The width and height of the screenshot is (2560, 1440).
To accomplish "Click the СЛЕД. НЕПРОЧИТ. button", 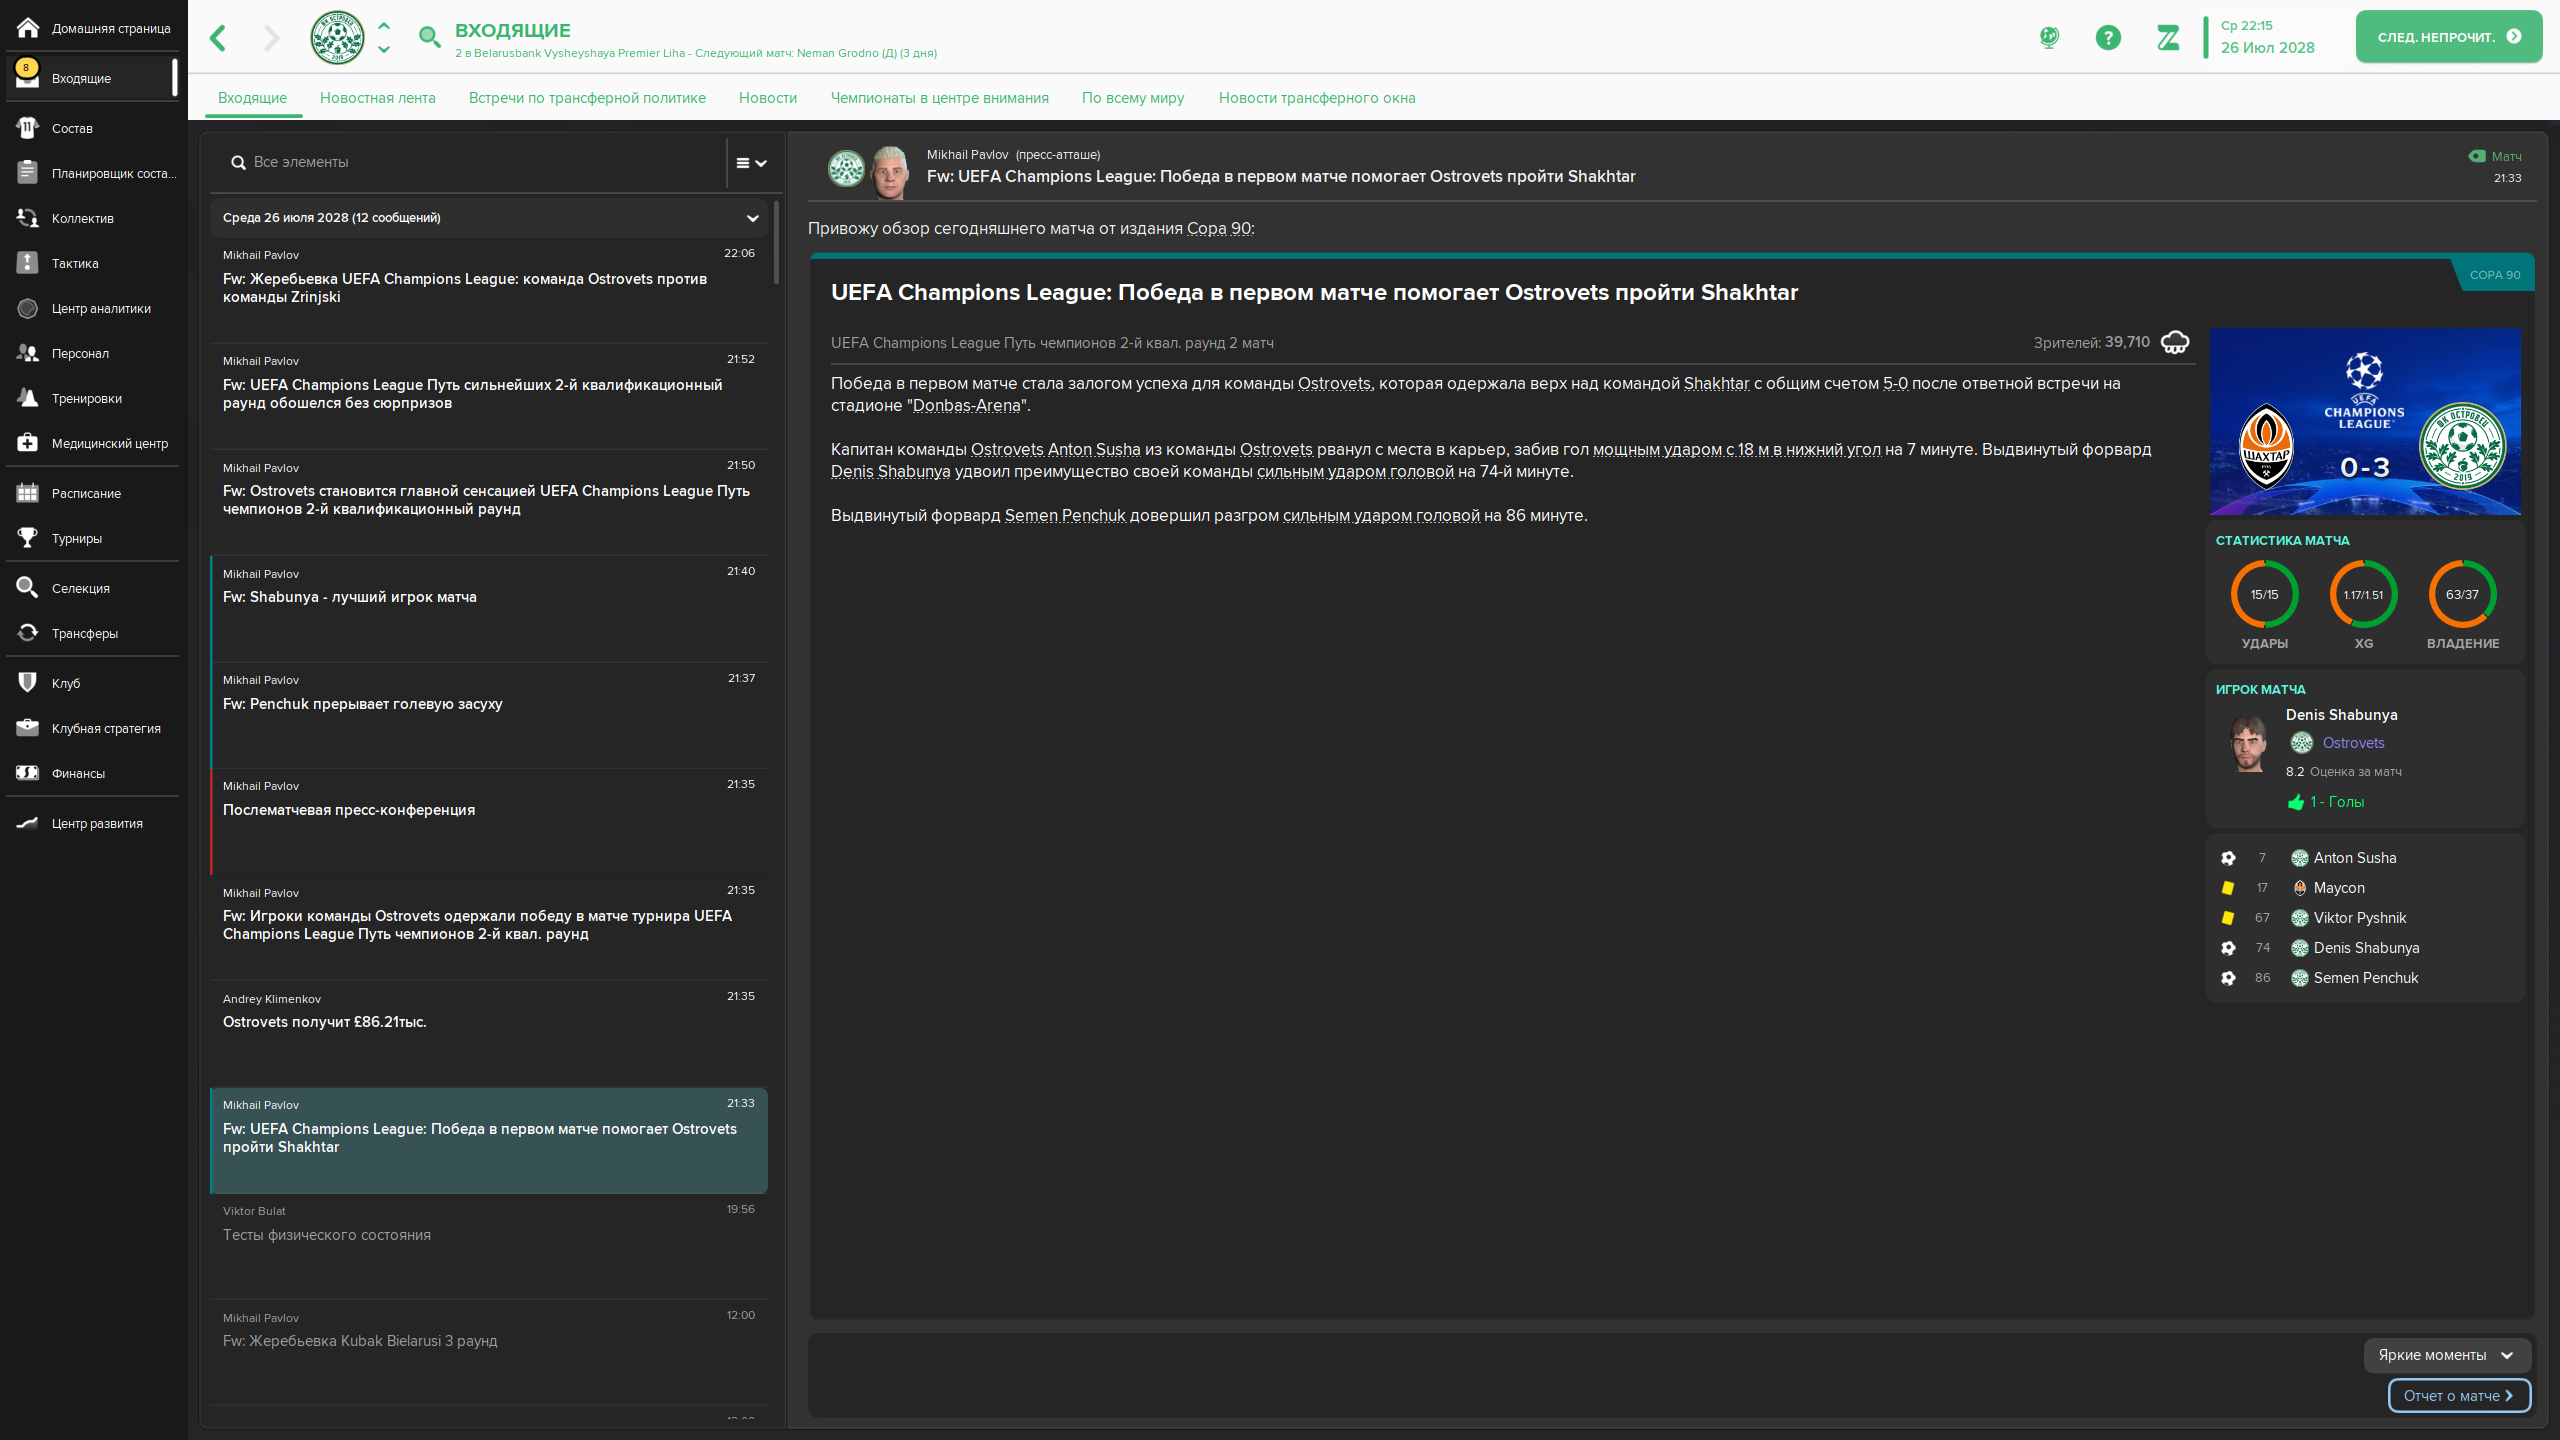I will 2448,37.
